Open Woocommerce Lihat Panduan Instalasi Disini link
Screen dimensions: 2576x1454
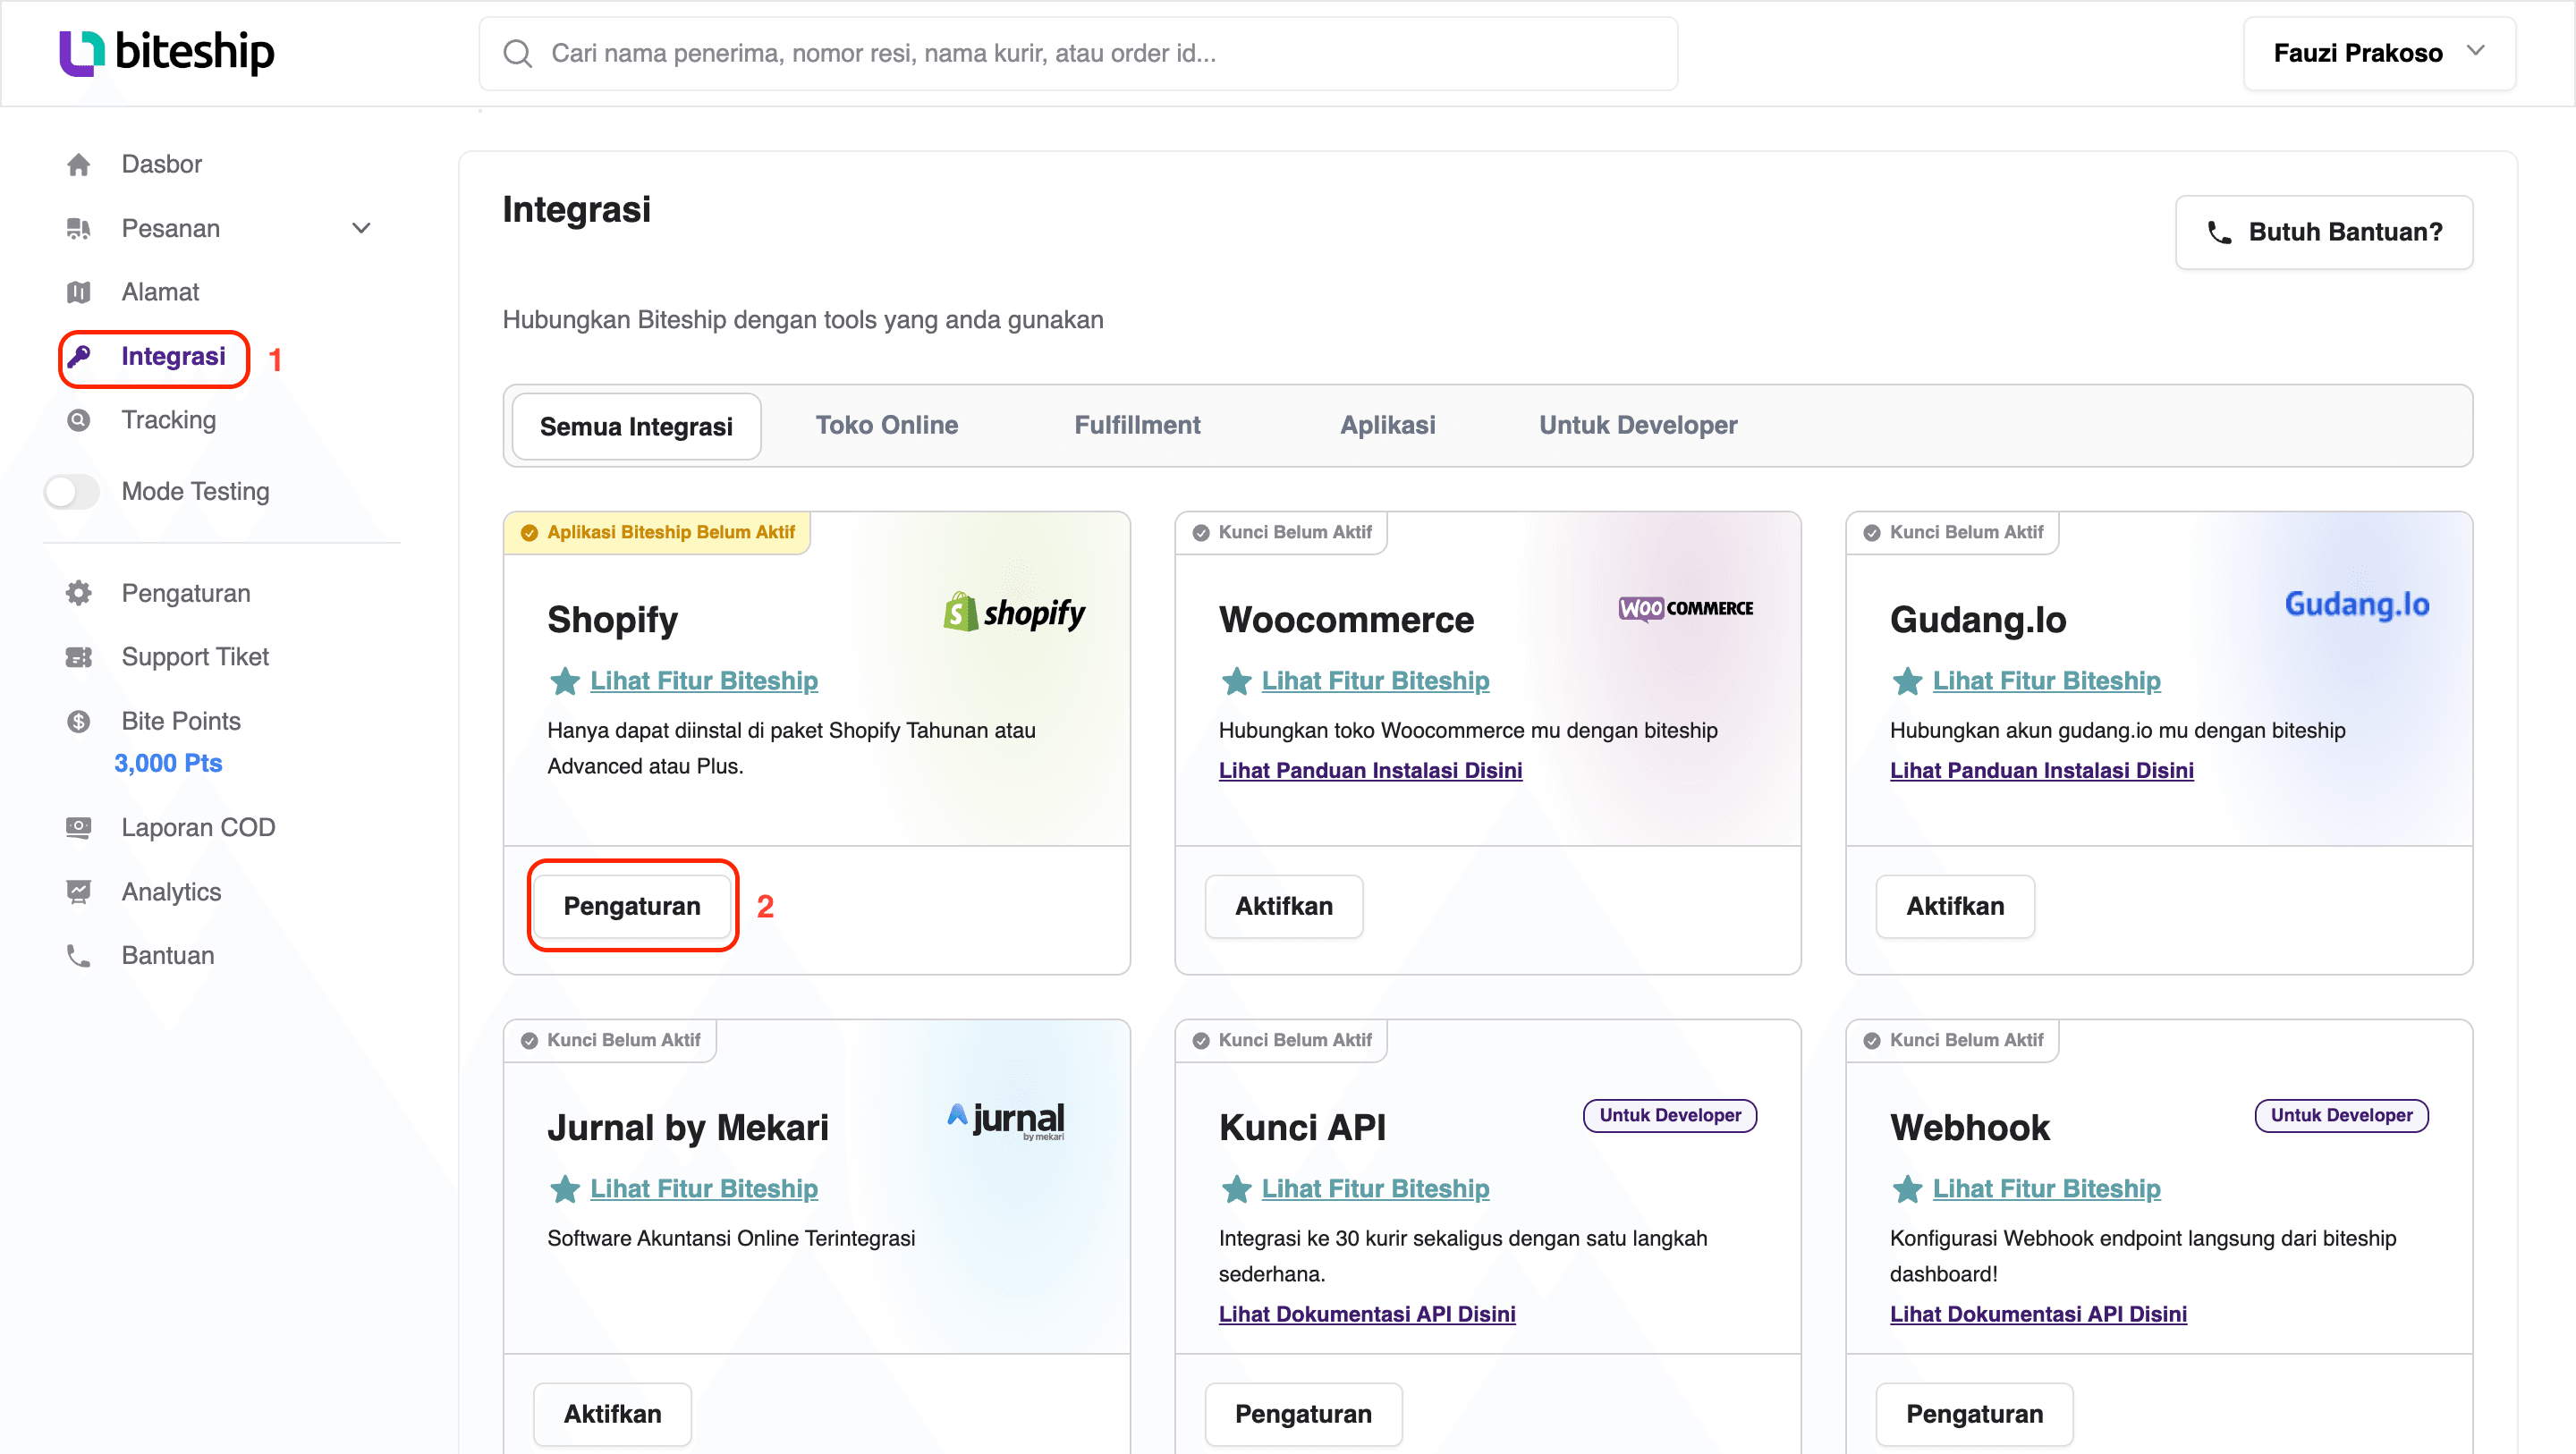[1371, 771]
